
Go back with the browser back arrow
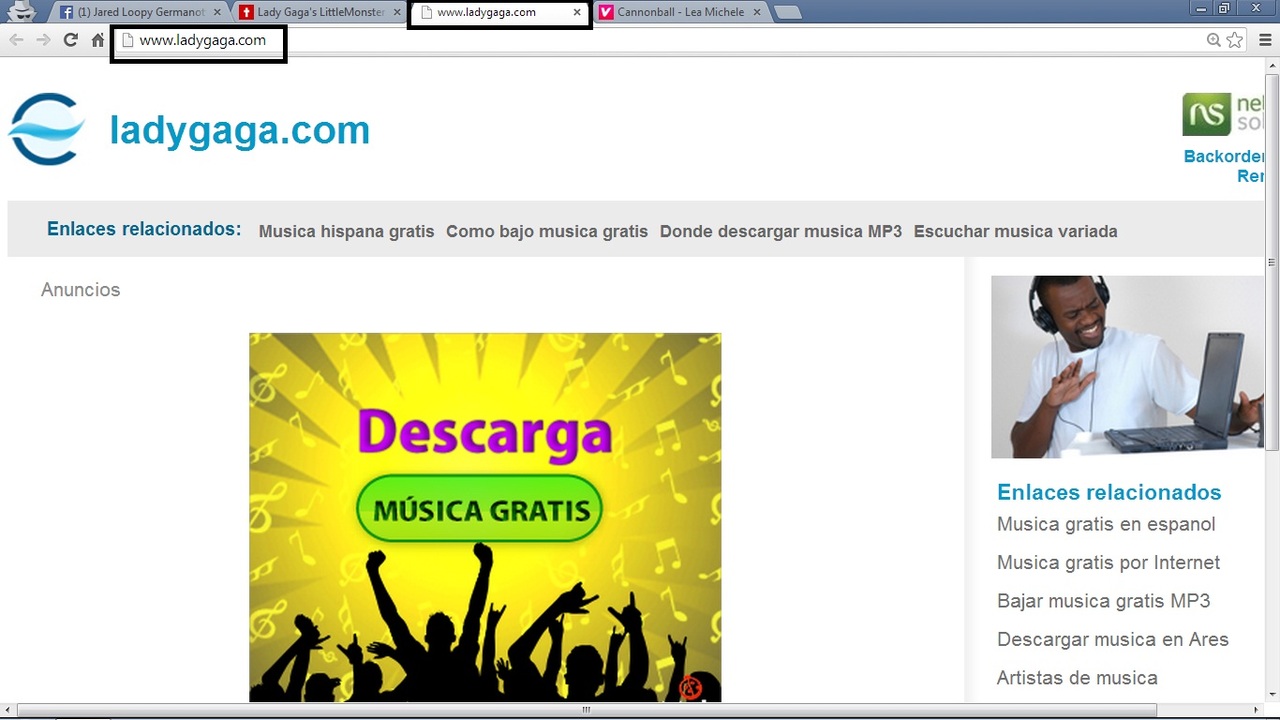[x=16, y=40]
